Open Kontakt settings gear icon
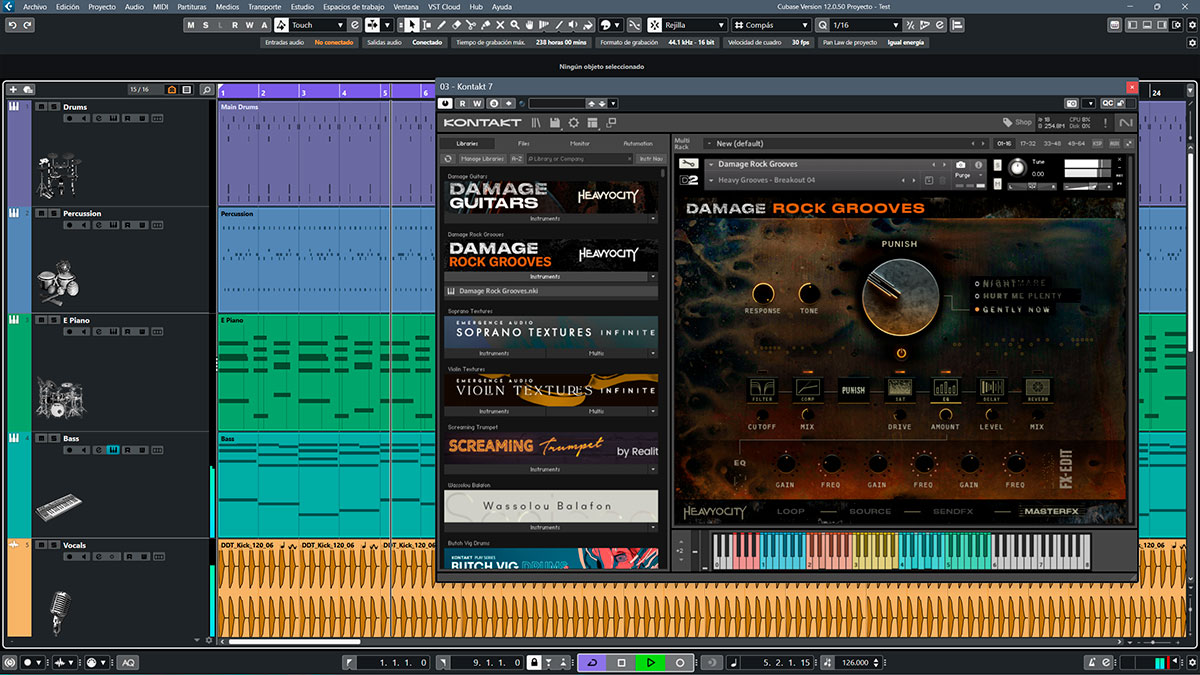This screenshot has height=675, width=1200. (x=573, y=123)
